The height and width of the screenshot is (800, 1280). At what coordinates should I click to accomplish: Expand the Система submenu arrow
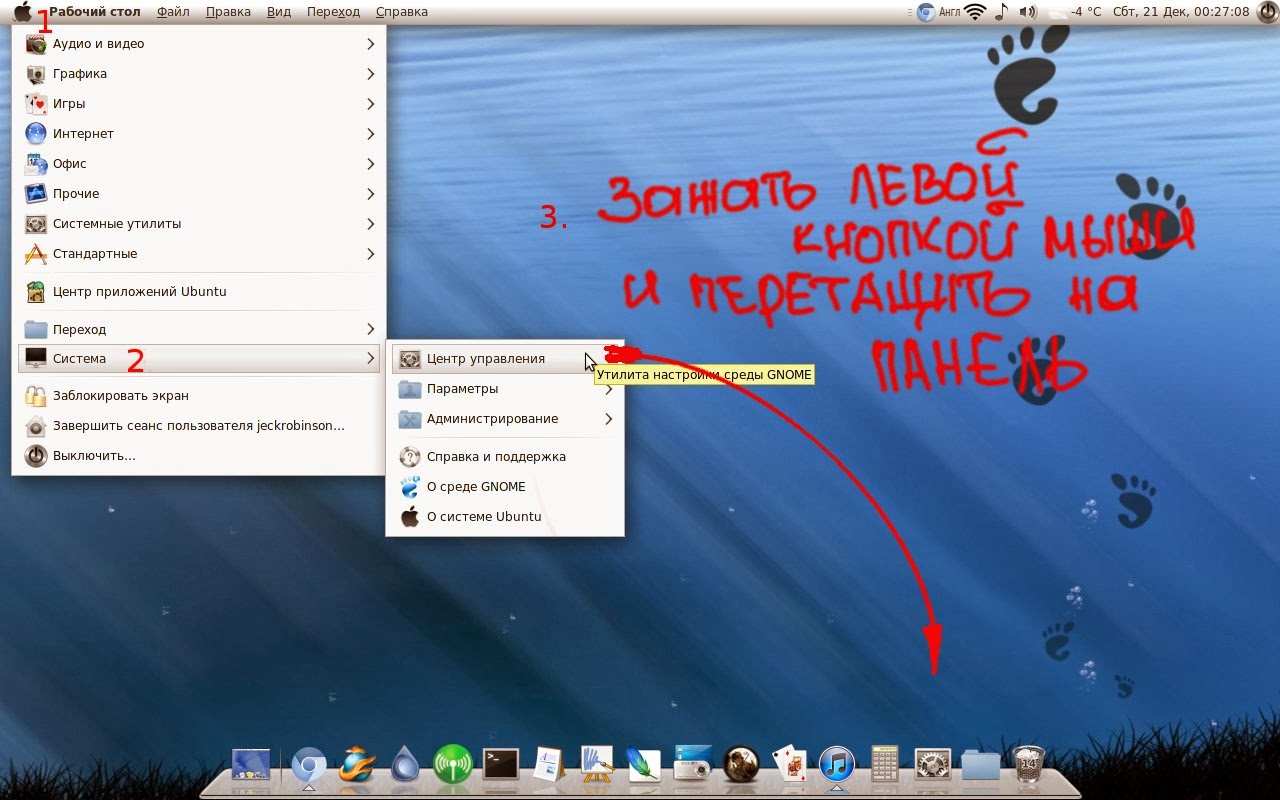click(370, 358)
